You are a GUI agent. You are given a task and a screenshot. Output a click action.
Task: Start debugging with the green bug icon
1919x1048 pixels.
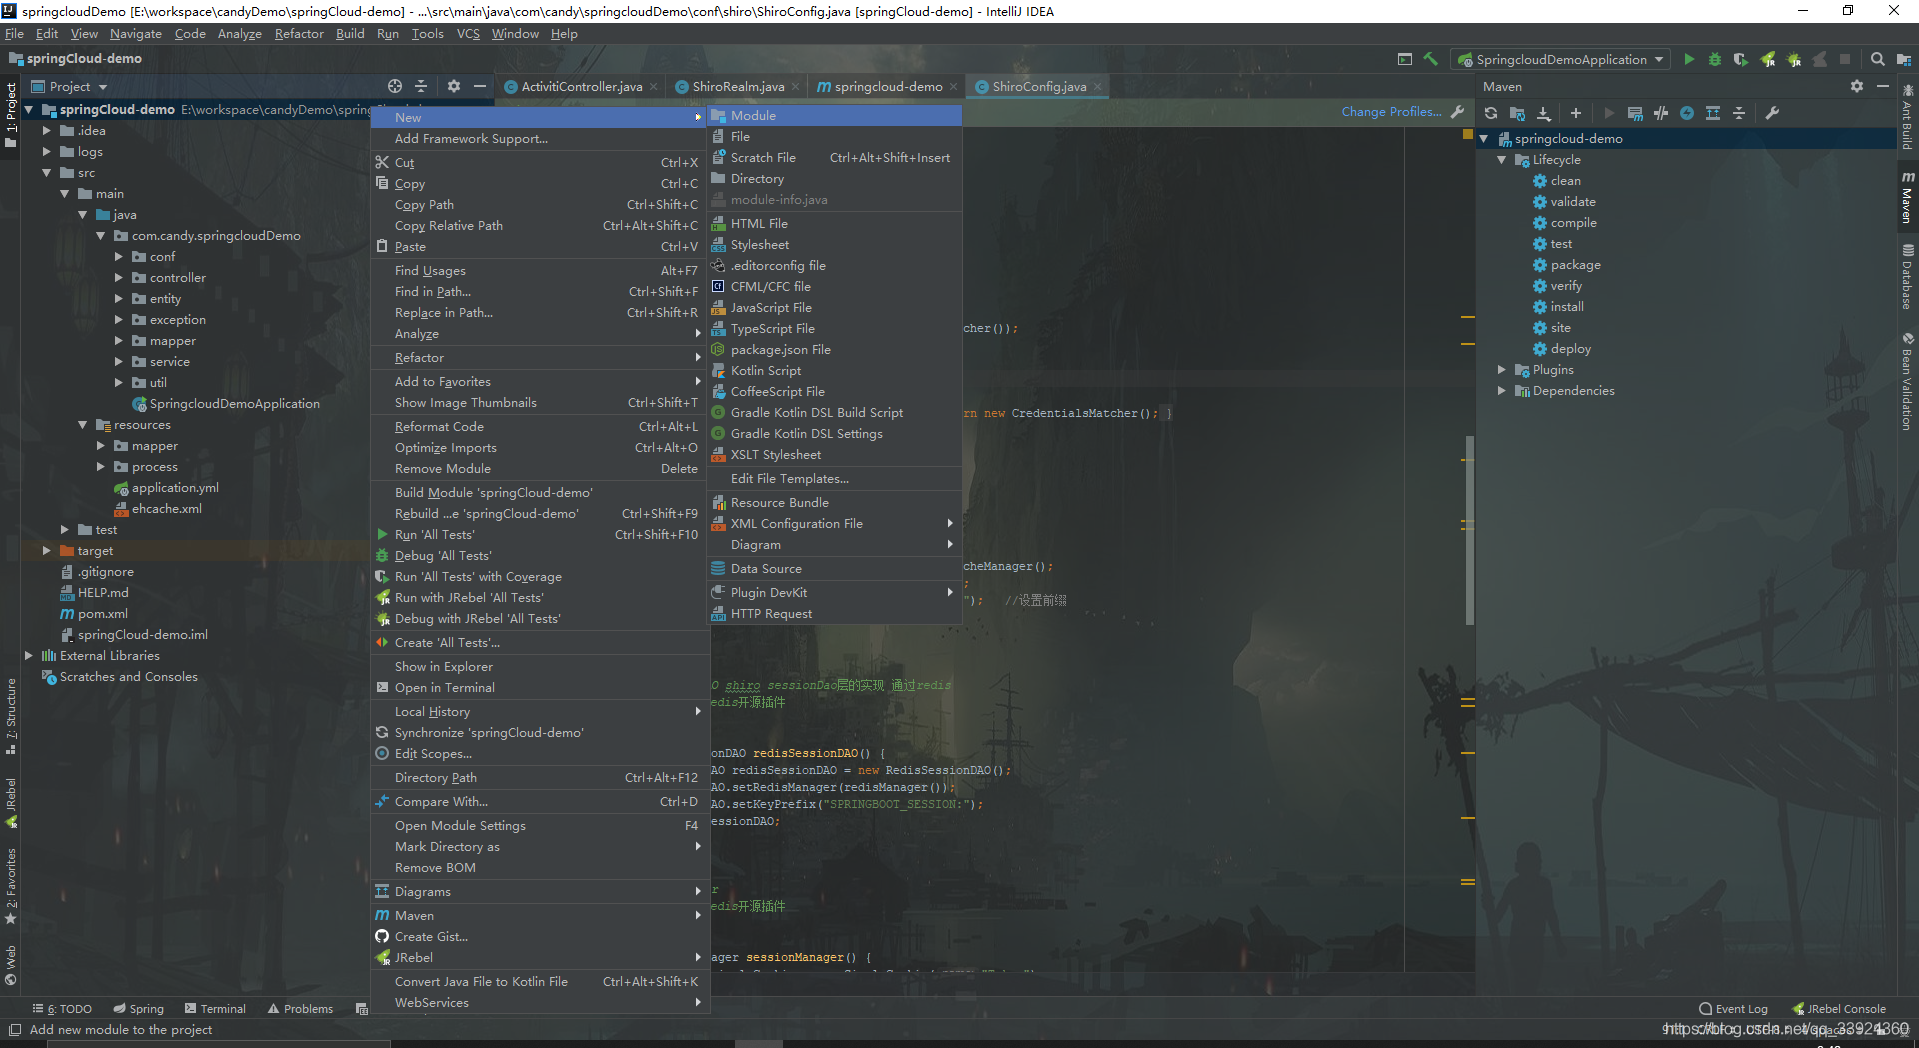click(x=1715, y=60)
